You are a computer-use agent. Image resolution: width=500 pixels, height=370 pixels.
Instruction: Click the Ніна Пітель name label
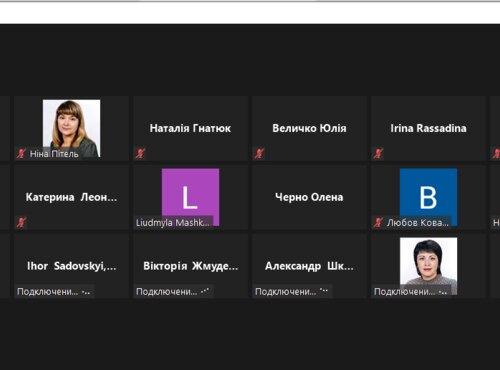tap(54, 154)
